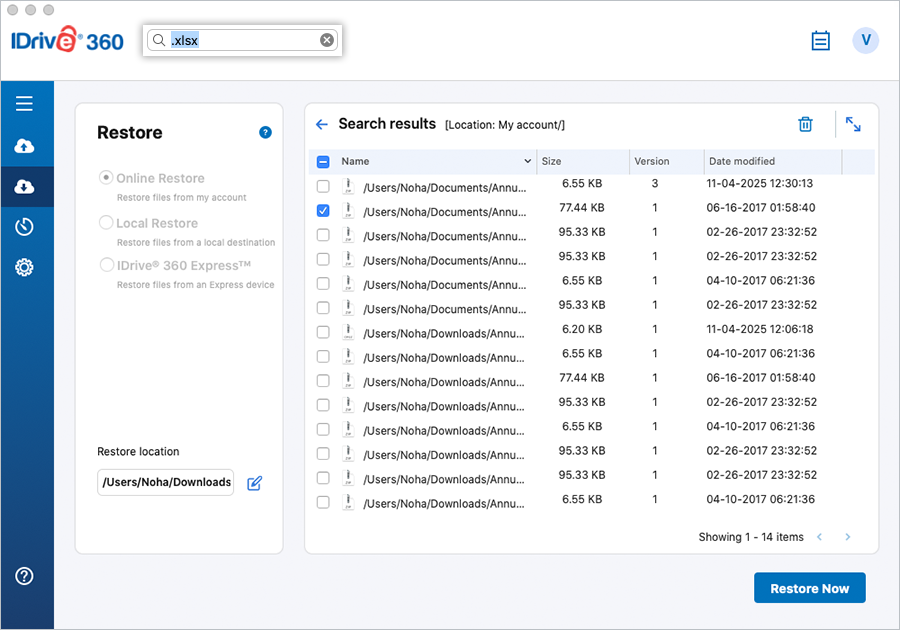The width and height of the screenshot is (900, 630).
Task: Open the hamburger menu in sidebar
Action: [x=24, y=103]
